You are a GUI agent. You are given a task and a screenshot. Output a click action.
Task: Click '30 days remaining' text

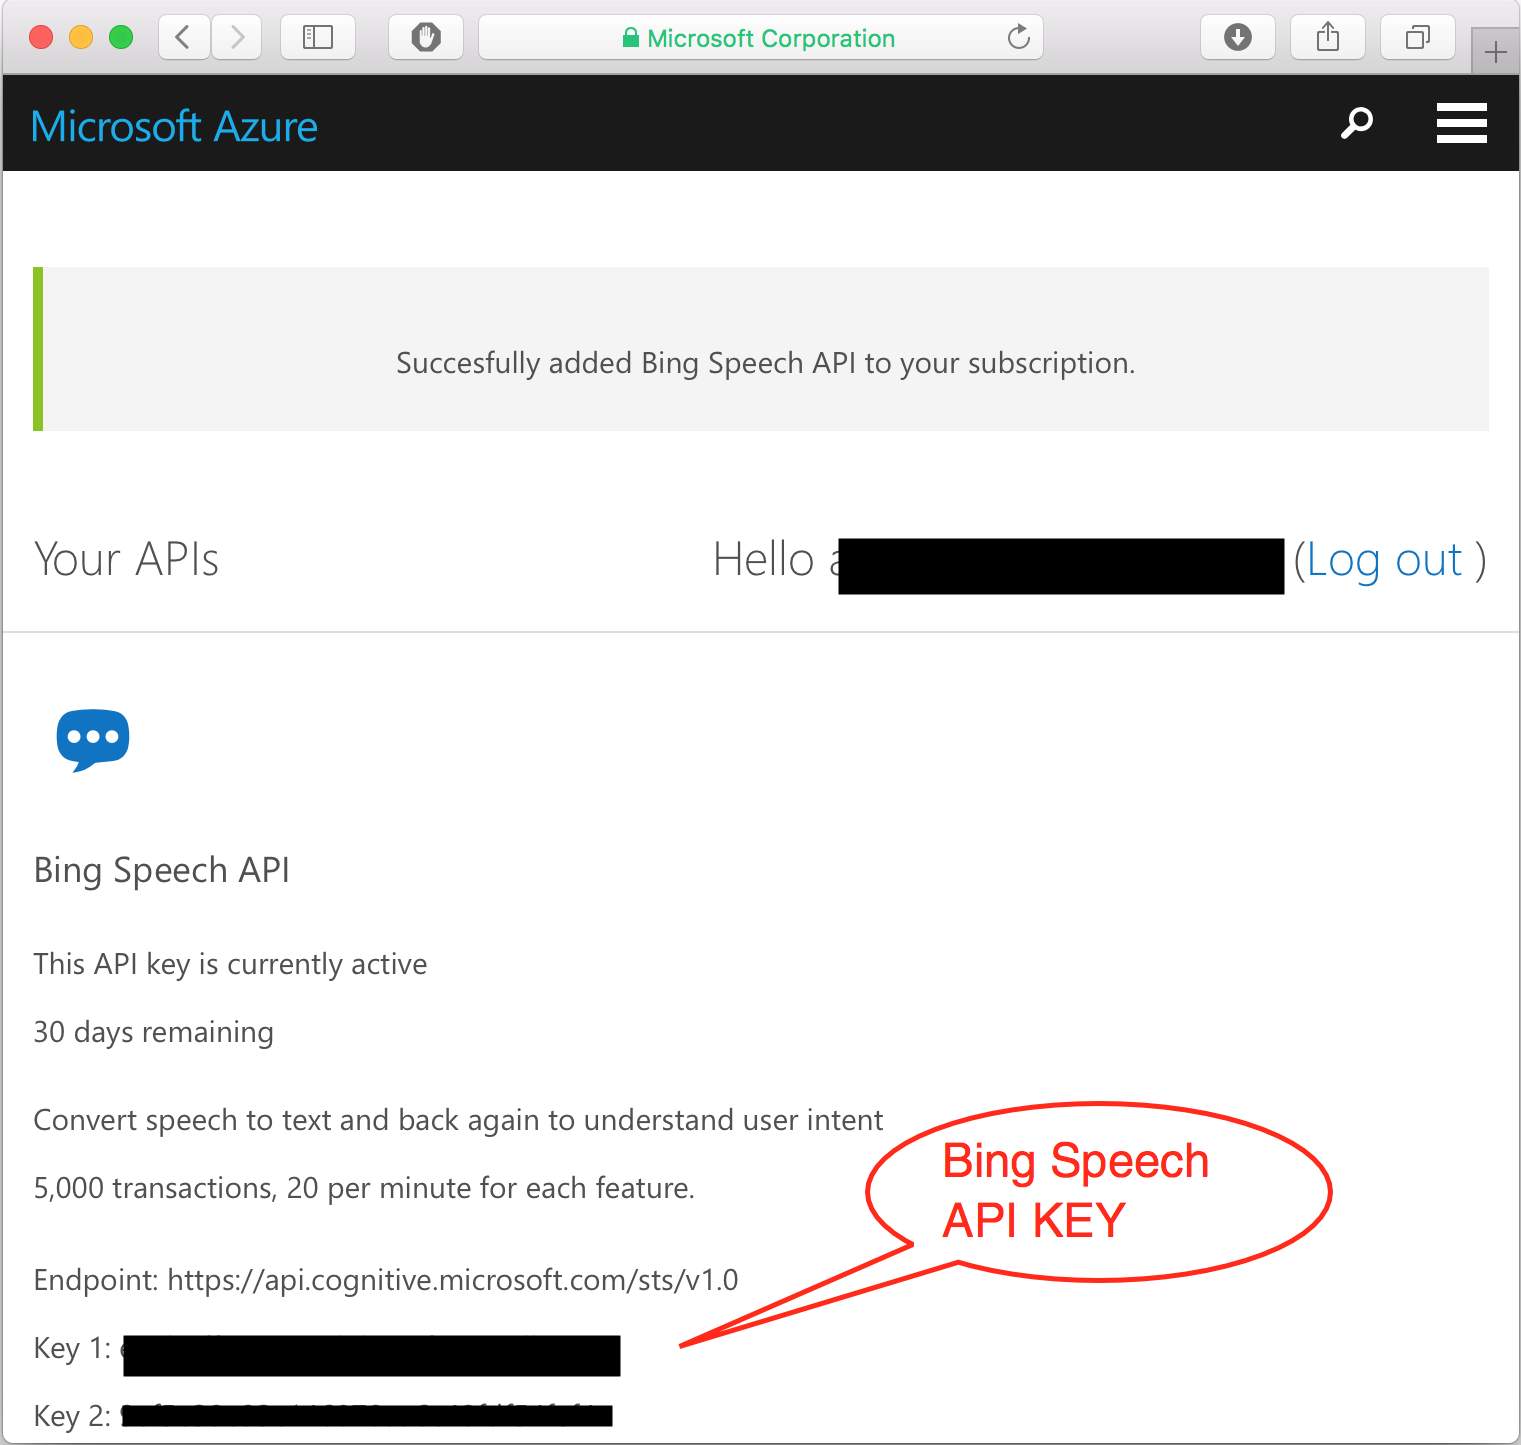[153, 1032]
